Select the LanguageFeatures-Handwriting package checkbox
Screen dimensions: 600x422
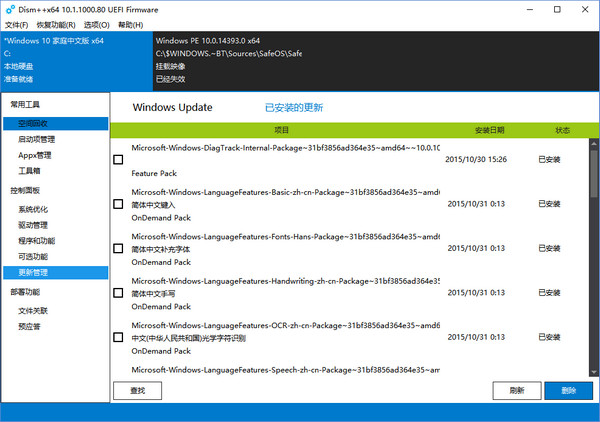point(119,293)
